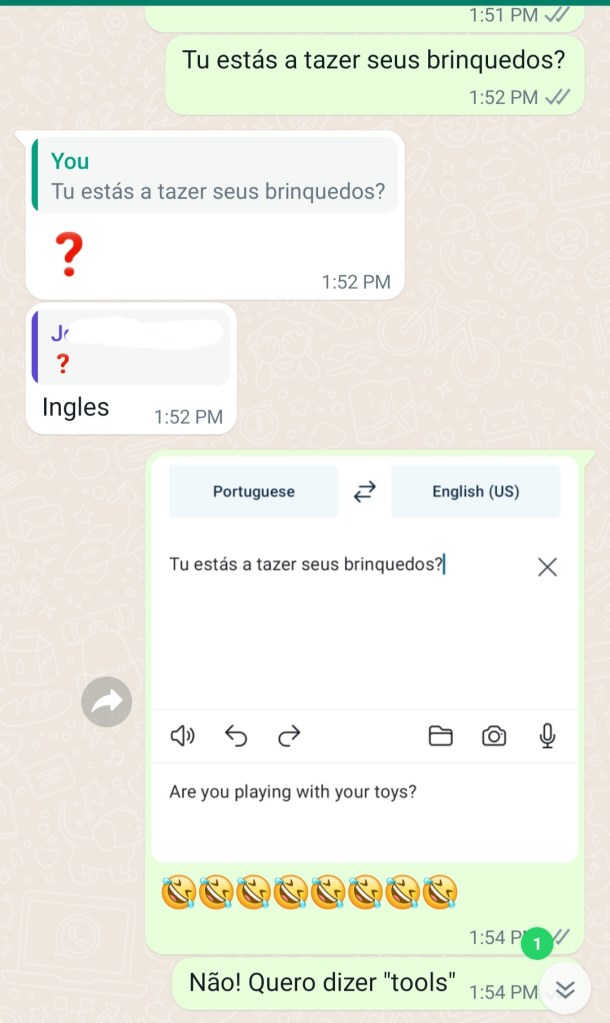Image resolution: width=610 pixels, height=1023 pixels.
Task: Tap the redo arrow in translator toolbar
Action: pyautogui.click(x=289, y=736)
